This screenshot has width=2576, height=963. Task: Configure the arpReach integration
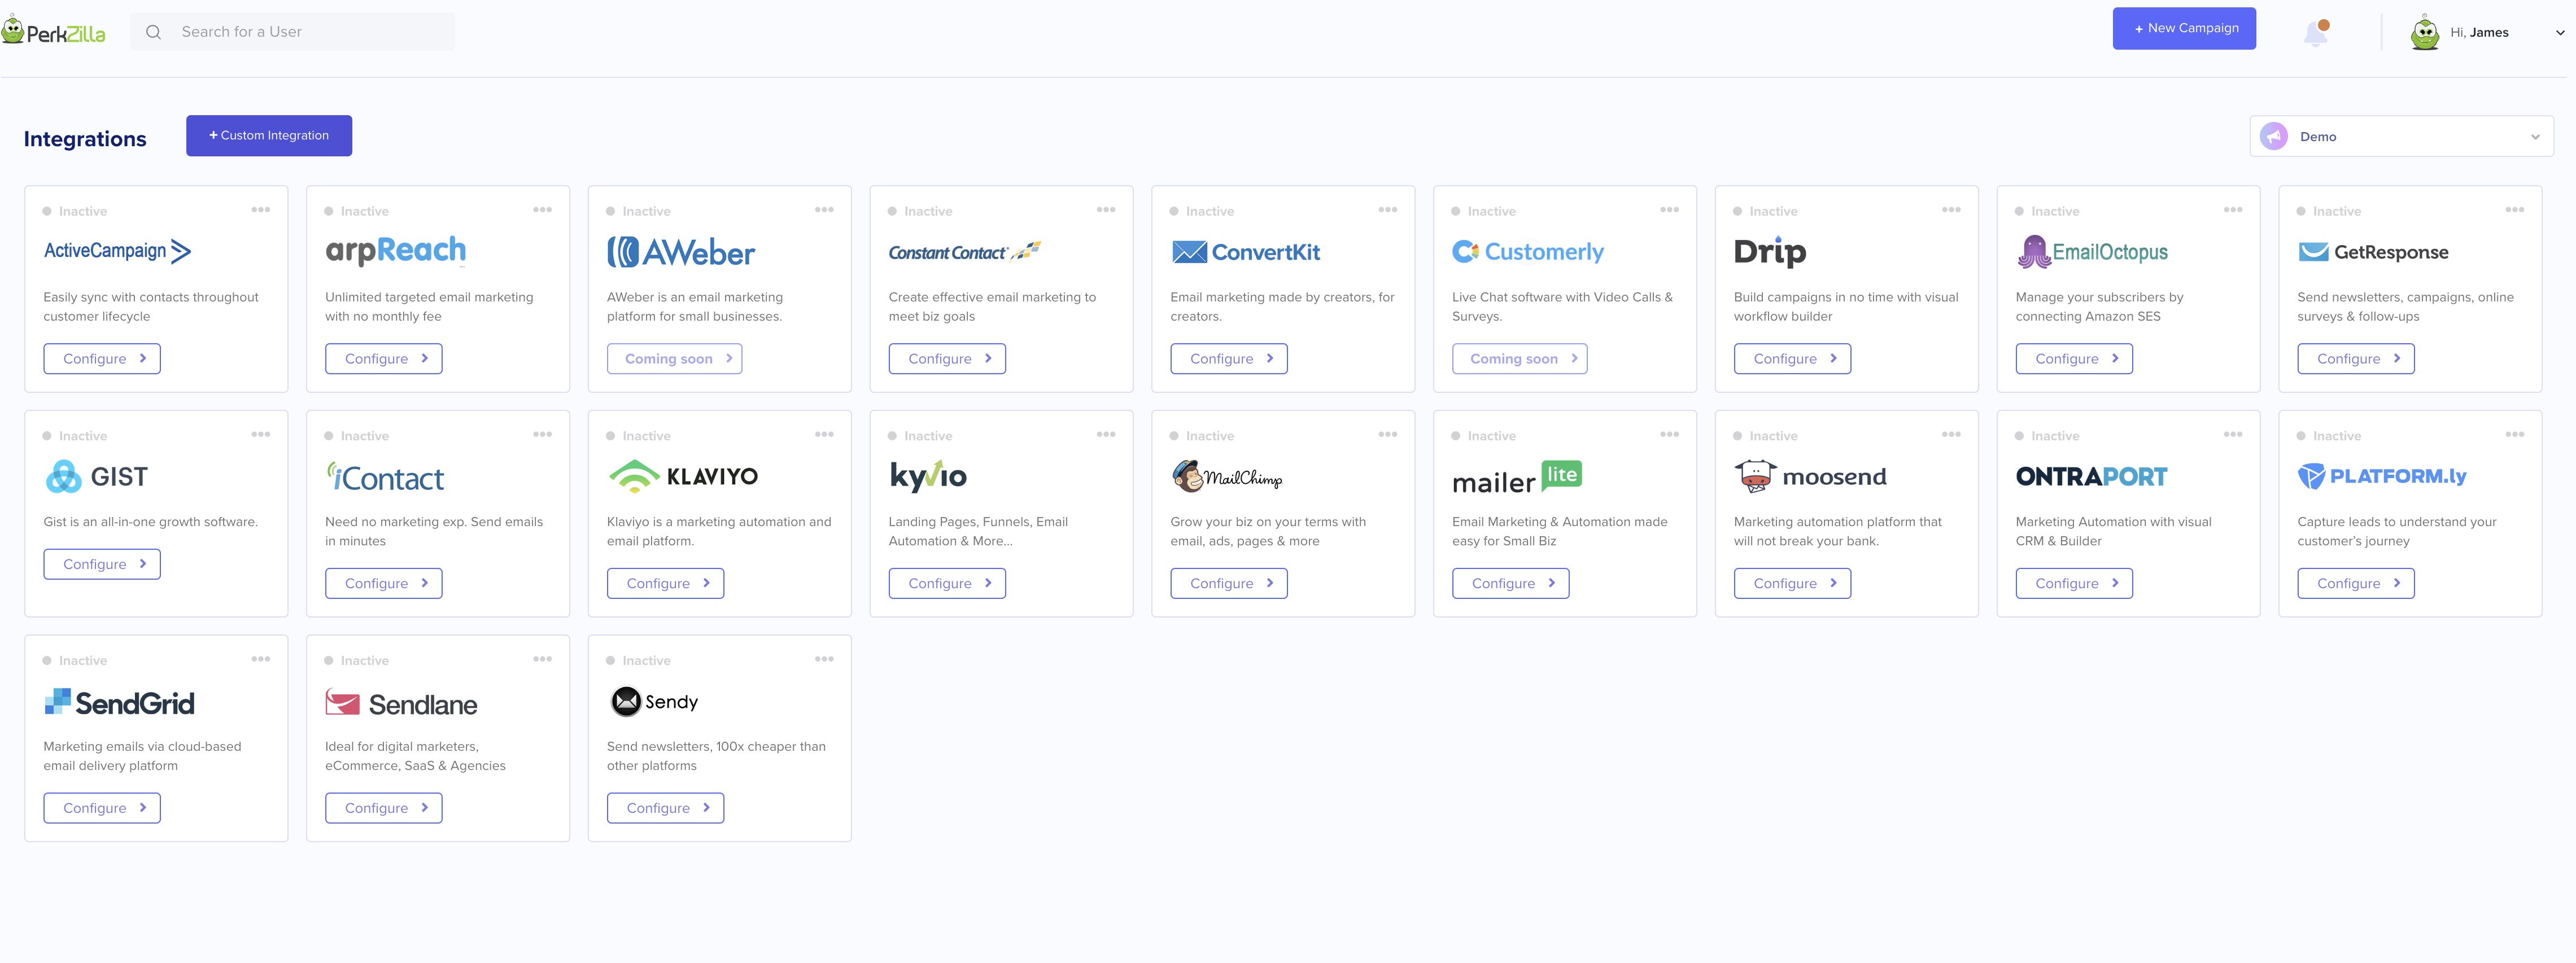(384, 359)
